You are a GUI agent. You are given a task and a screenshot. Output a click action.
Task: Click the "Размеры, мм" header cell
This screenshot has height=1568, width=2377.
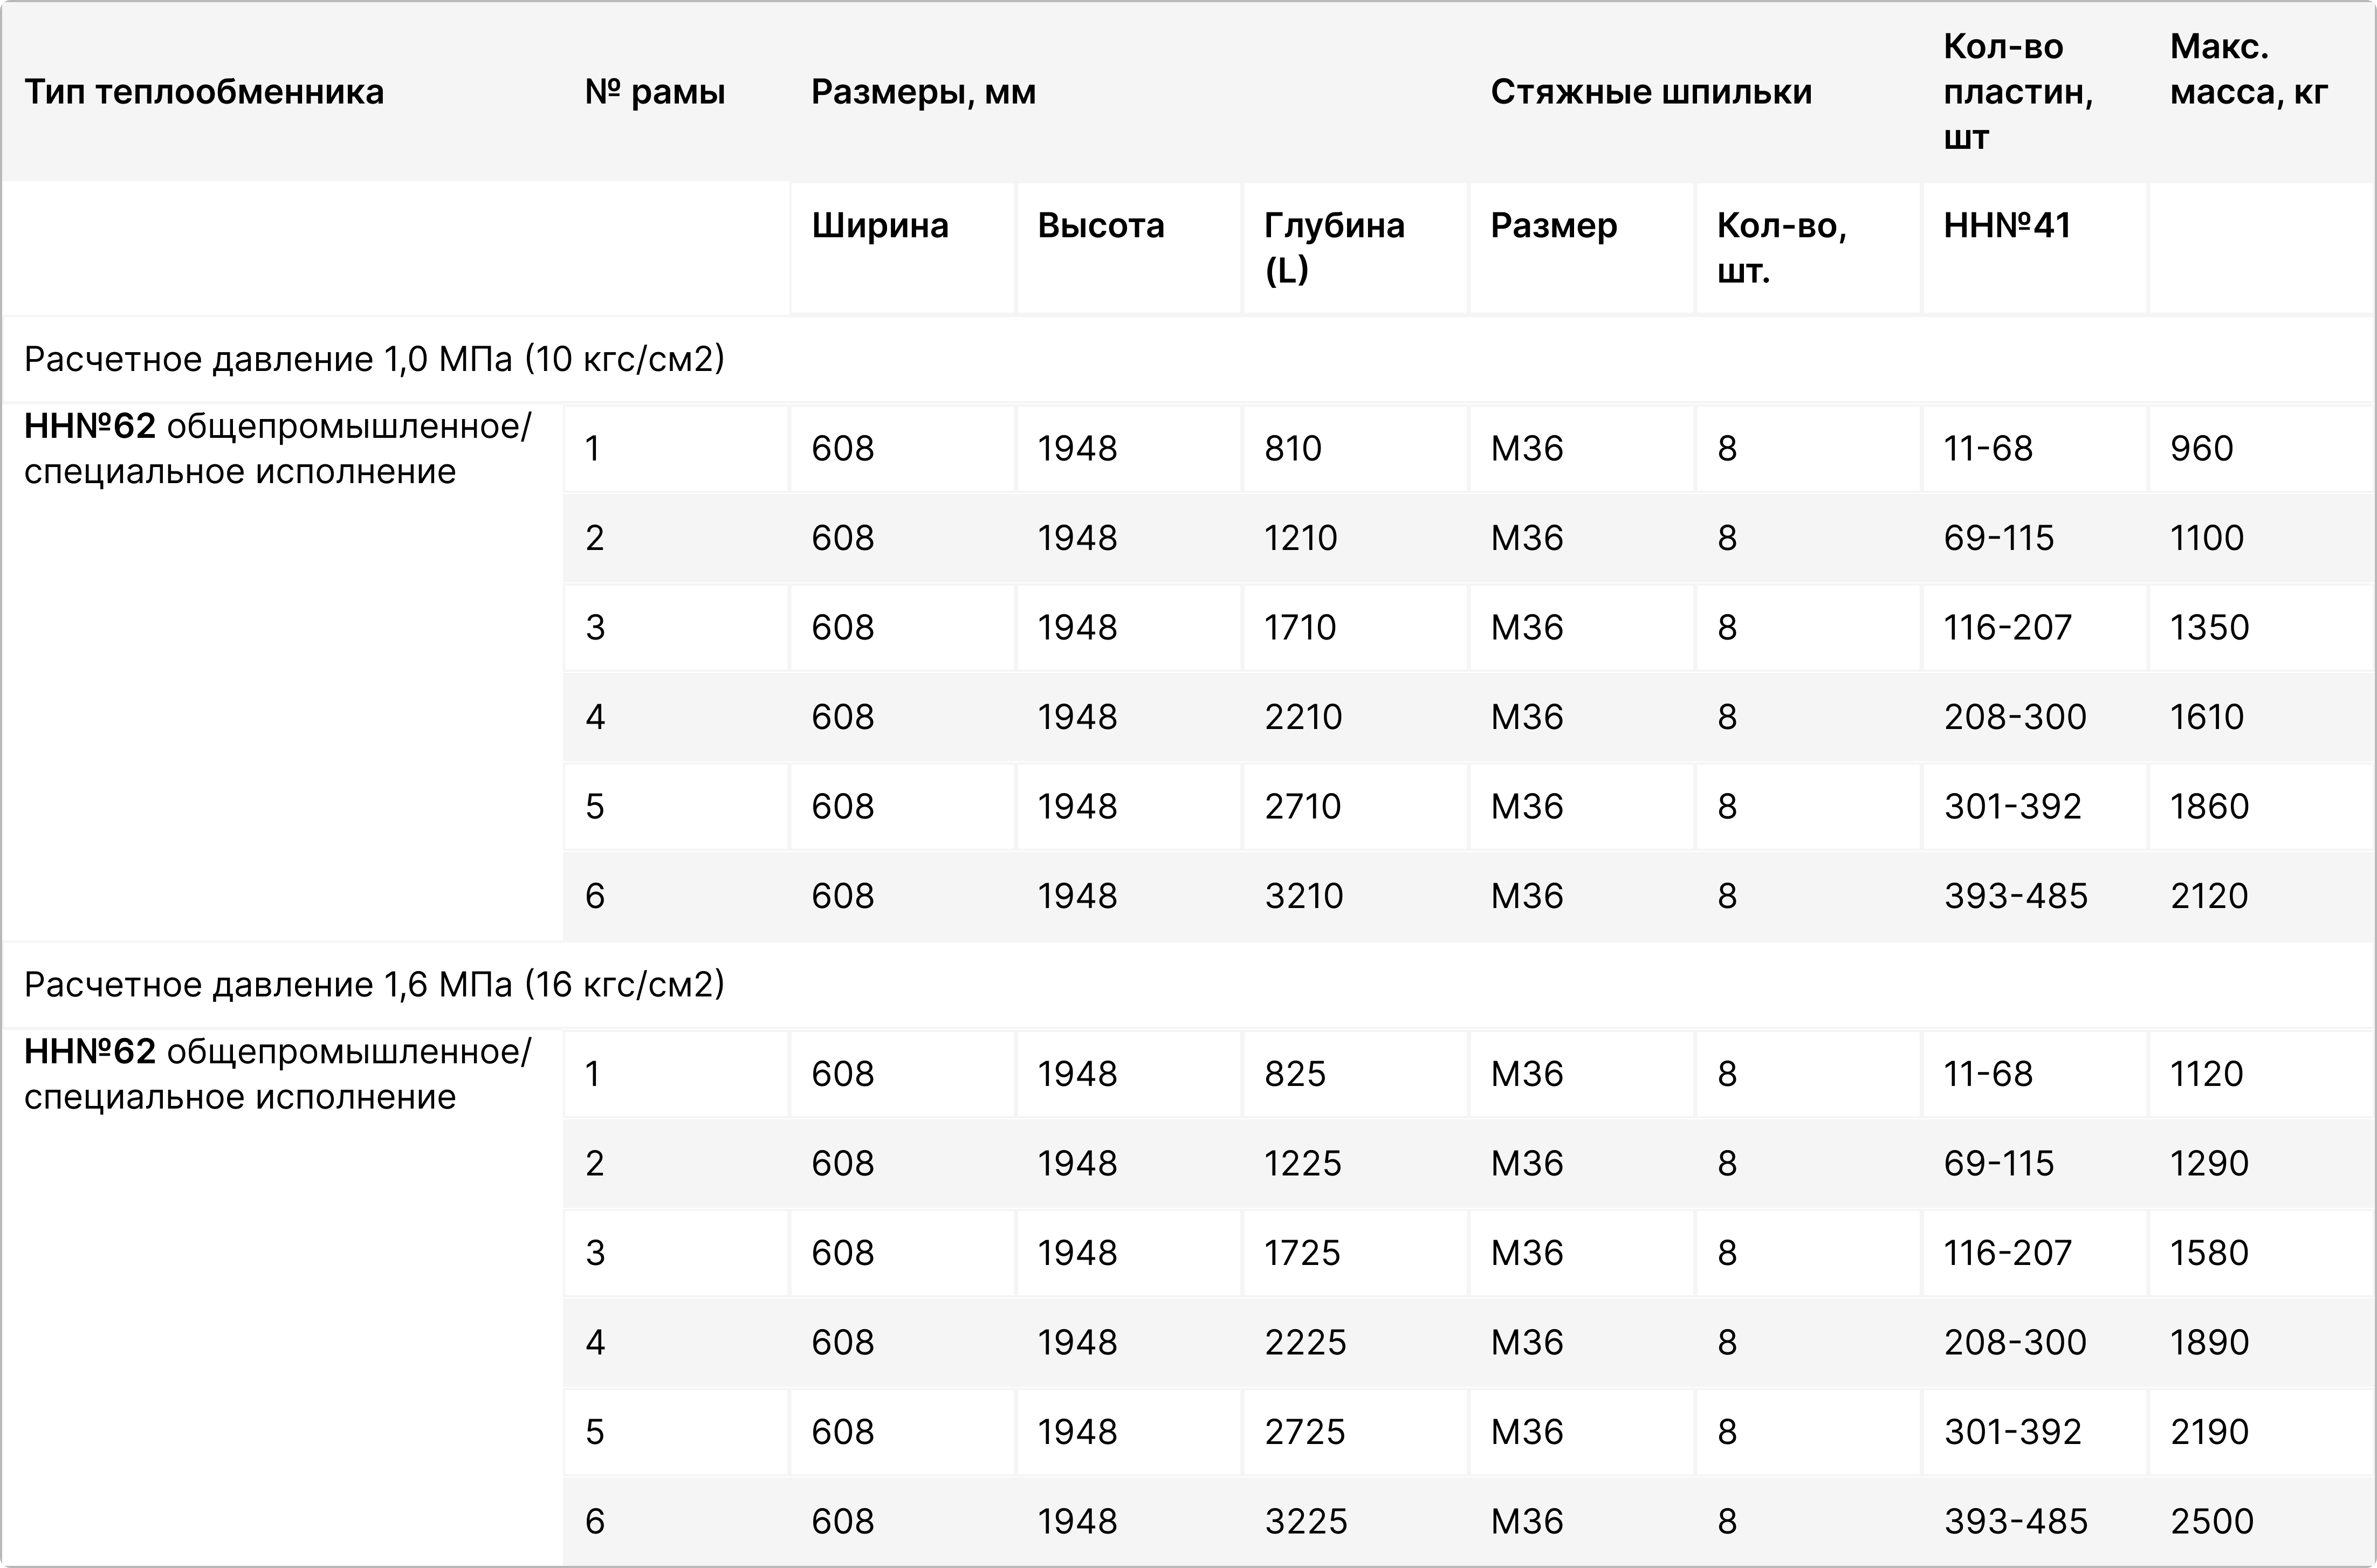click(x=923, y=92)
